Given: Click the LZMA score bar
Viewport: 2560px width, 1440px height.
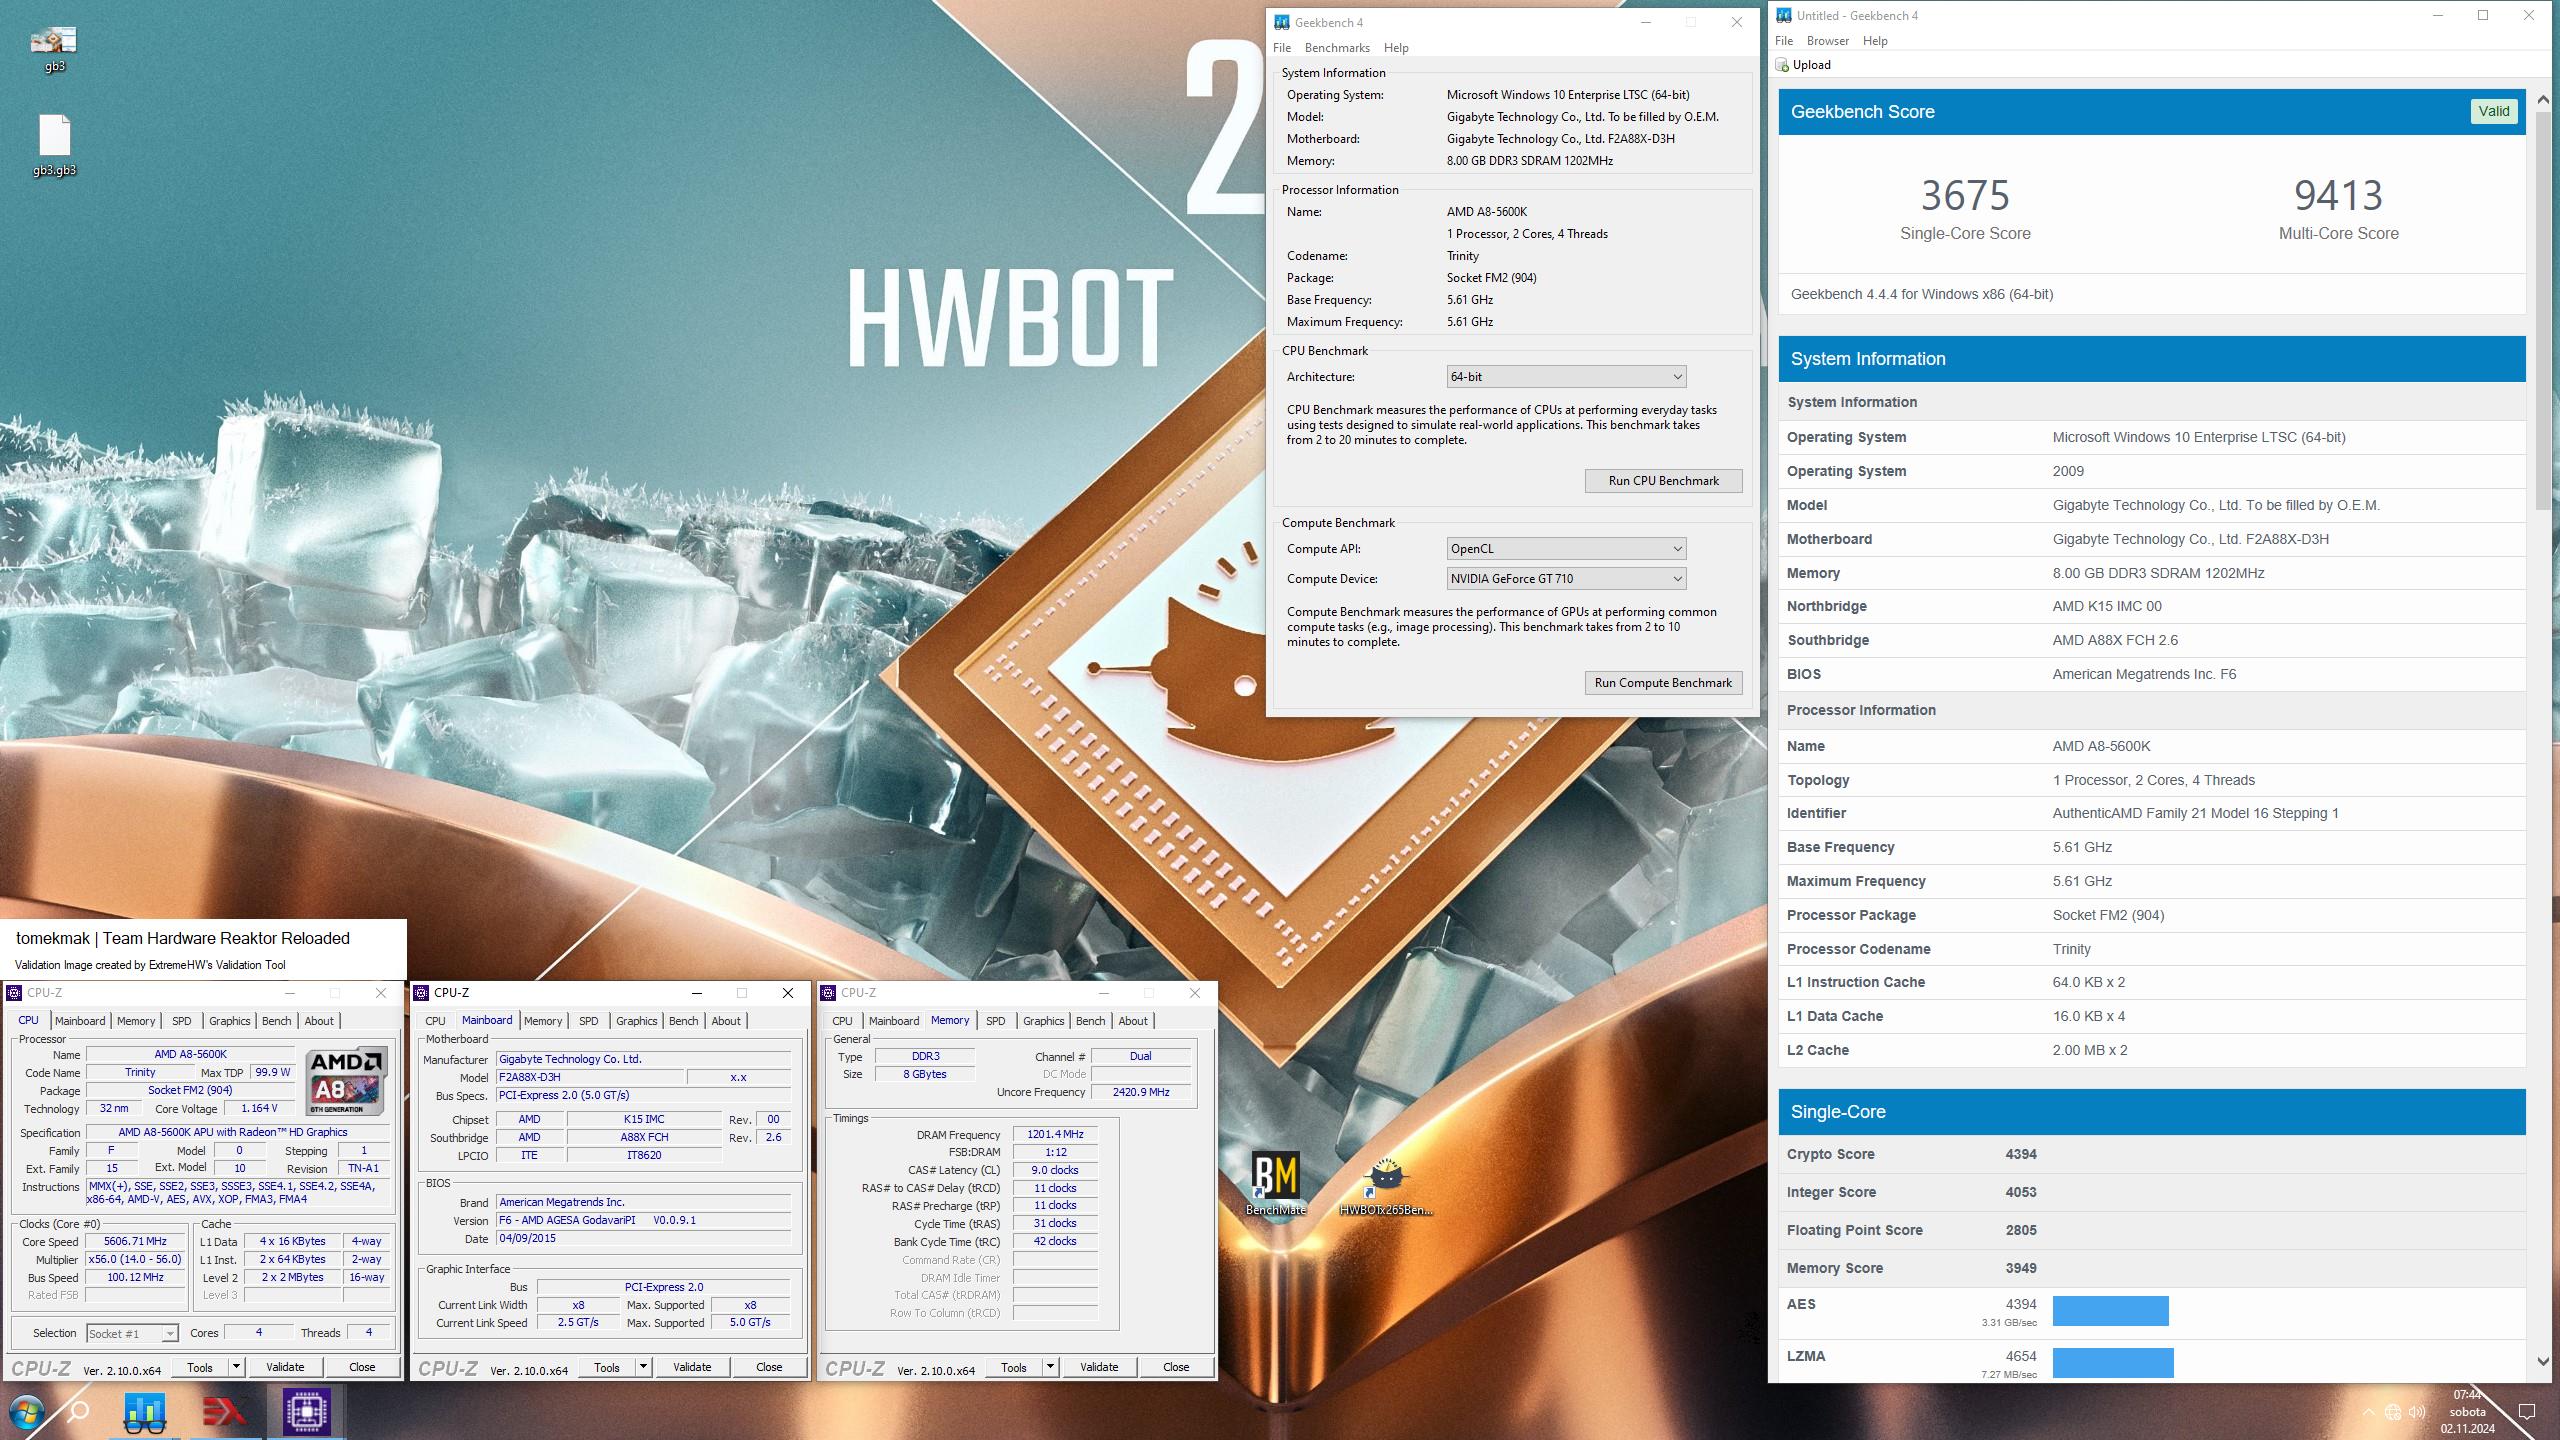Looking at the screenshot, I should (2113, 1363).
